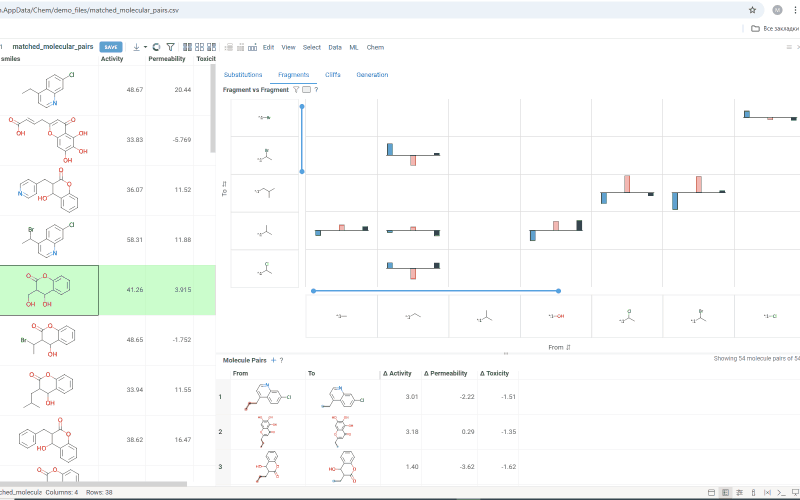The width and height of the screenshot is (800, 500).
Task: Click the right handle of horizontal range slider
Action: (558, 291)
